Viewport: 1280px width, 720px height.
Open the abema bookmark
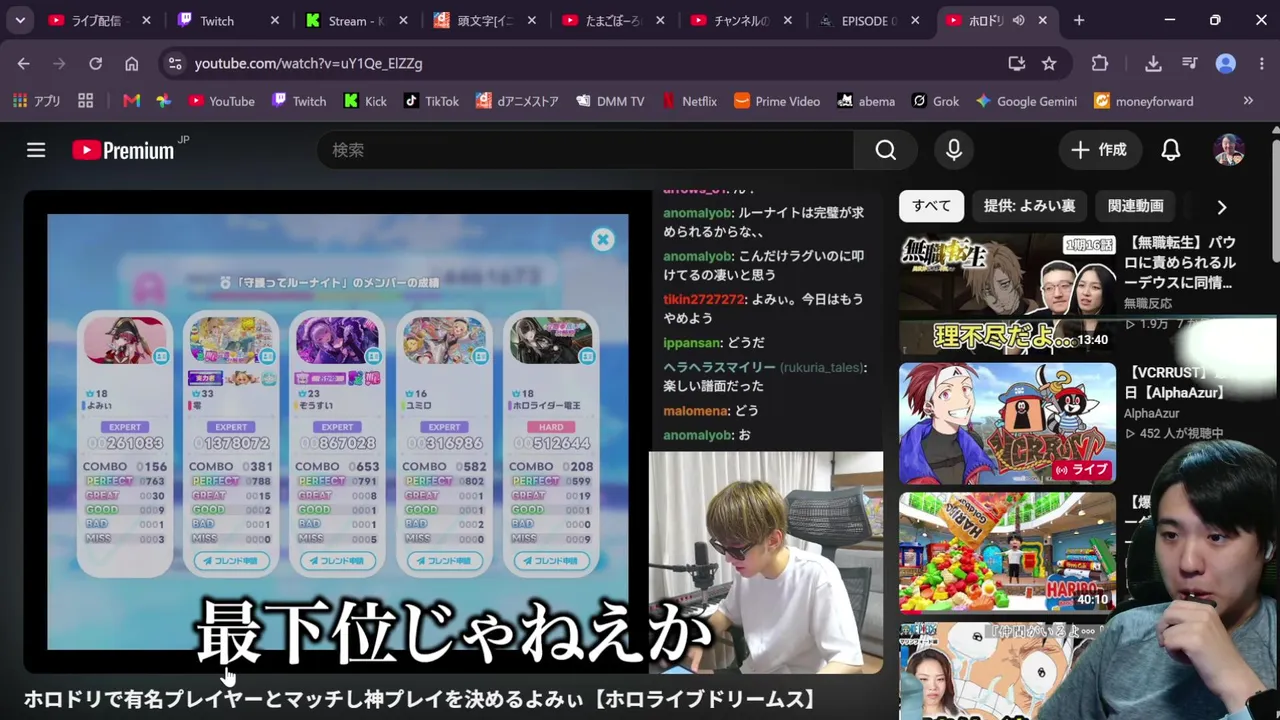click(866, 101)
